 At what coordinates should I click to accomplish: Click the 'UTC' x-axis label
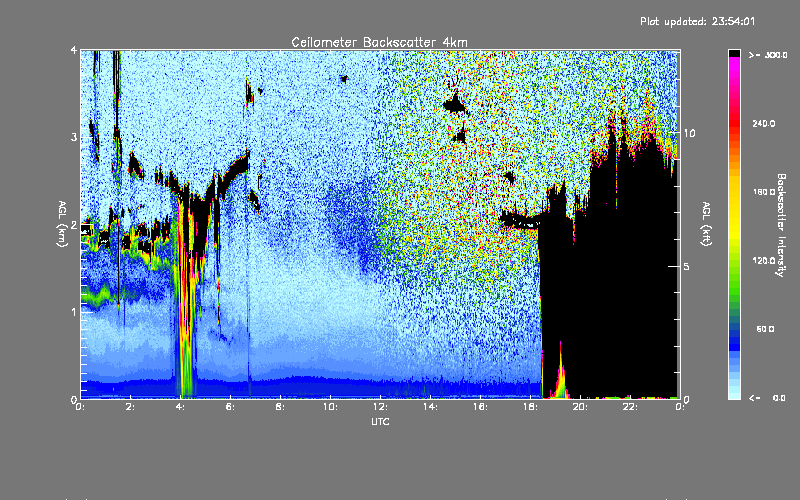(x=380, y=421)
